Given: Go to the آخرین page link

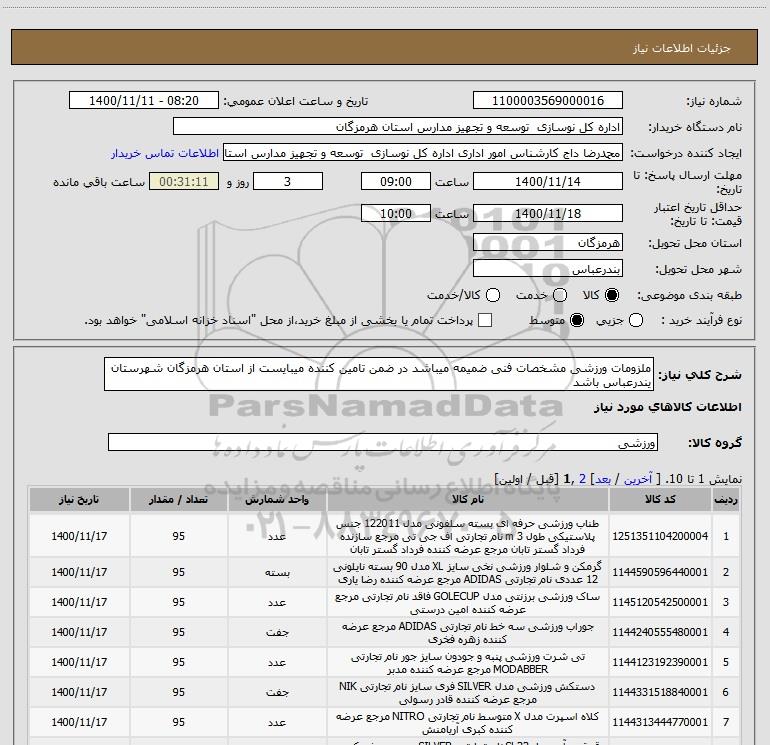Looking at the screenshot, I should pos(638,479).
